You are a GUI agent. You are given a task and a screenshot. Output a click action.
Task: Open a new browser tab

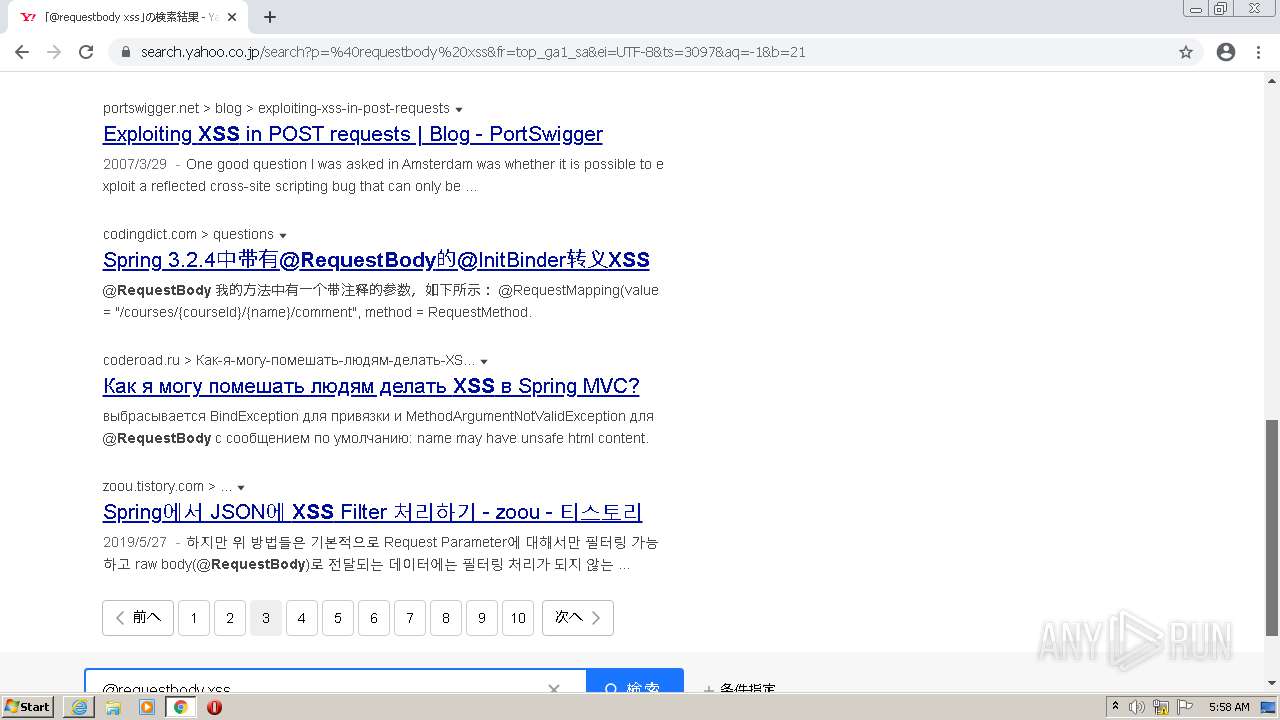click(x=270, y=17)
